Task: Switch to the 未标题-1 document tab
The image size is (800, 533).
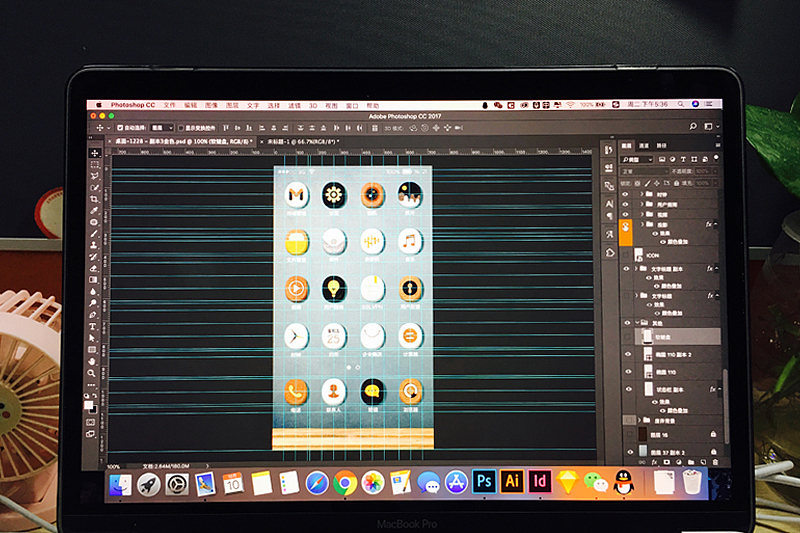Action: pos(303,141)
